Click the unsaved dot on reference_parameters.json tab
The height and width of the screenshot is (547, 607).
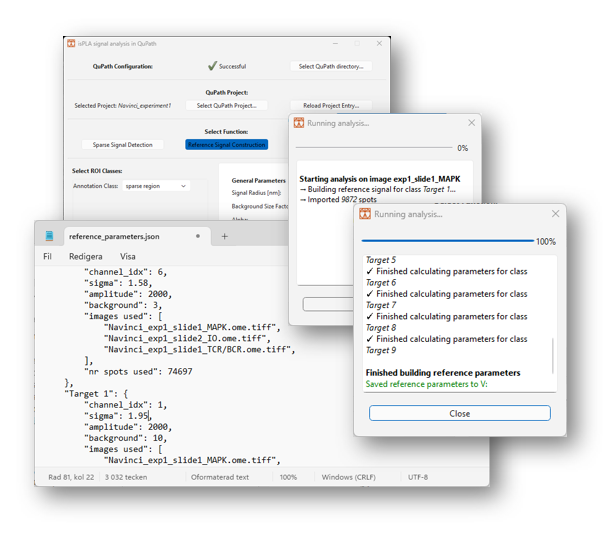(x=198, y=236)
